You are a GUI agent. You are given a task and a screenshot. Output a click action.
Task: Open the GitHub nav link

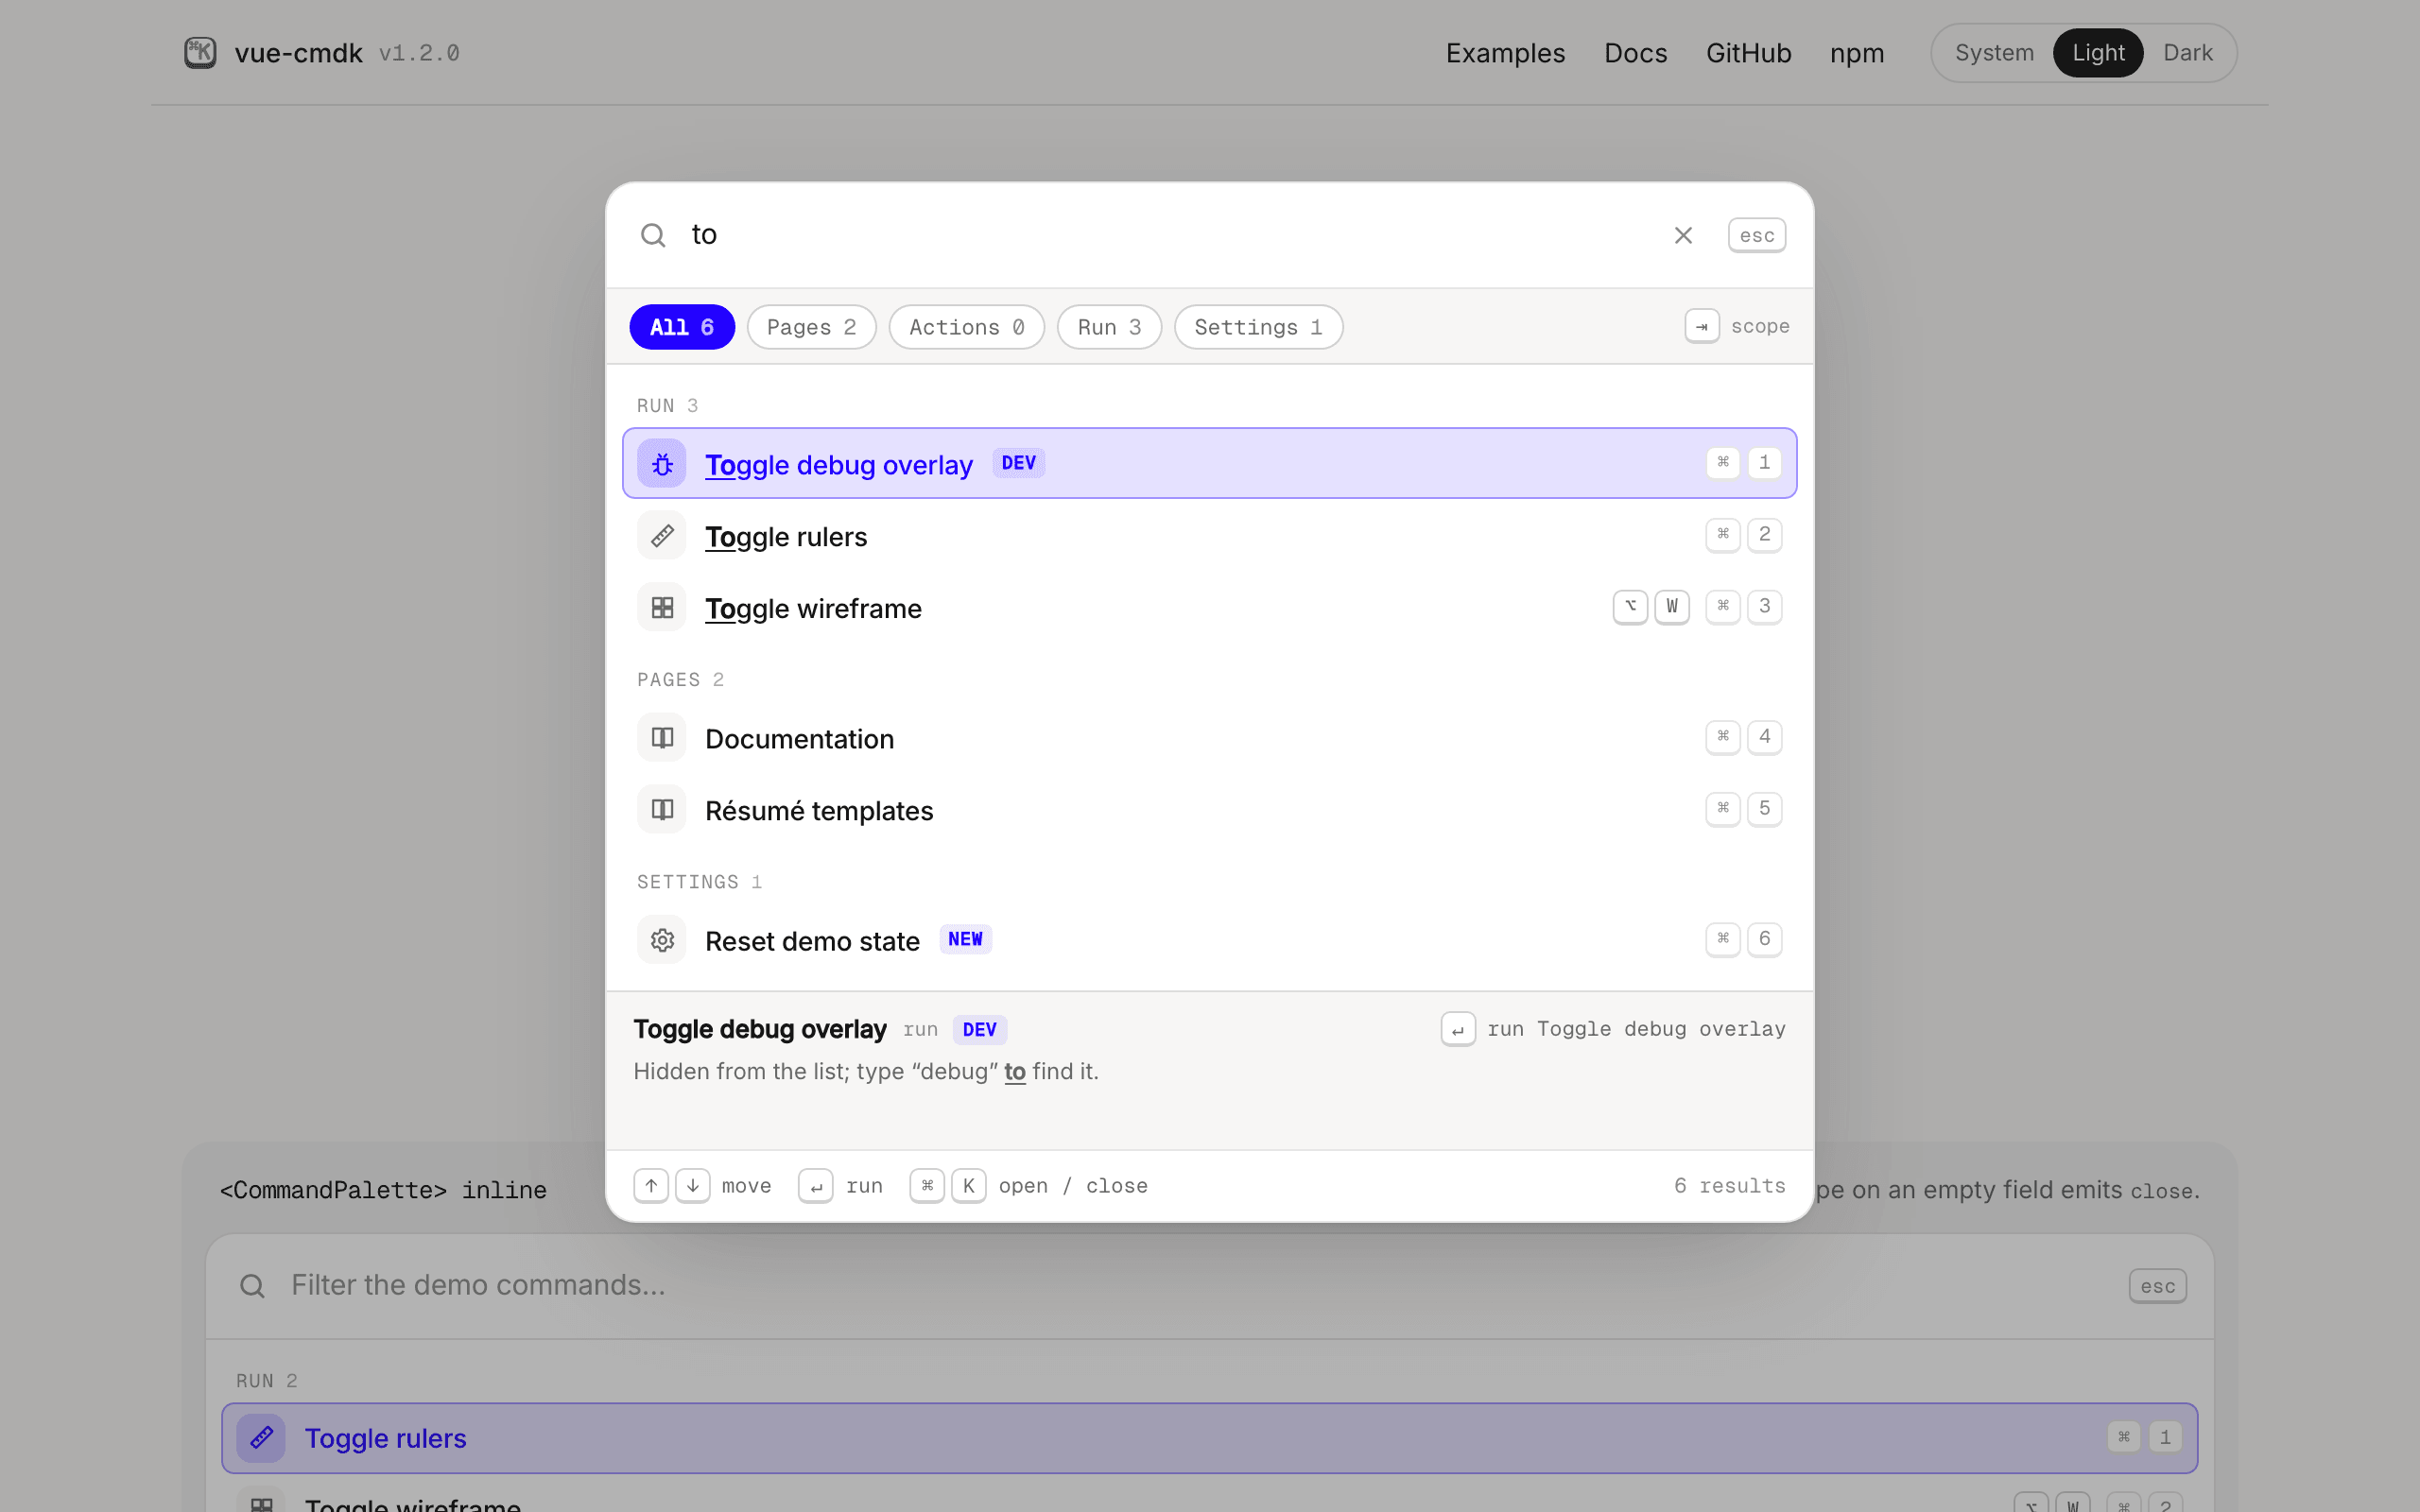(1748, 53)
